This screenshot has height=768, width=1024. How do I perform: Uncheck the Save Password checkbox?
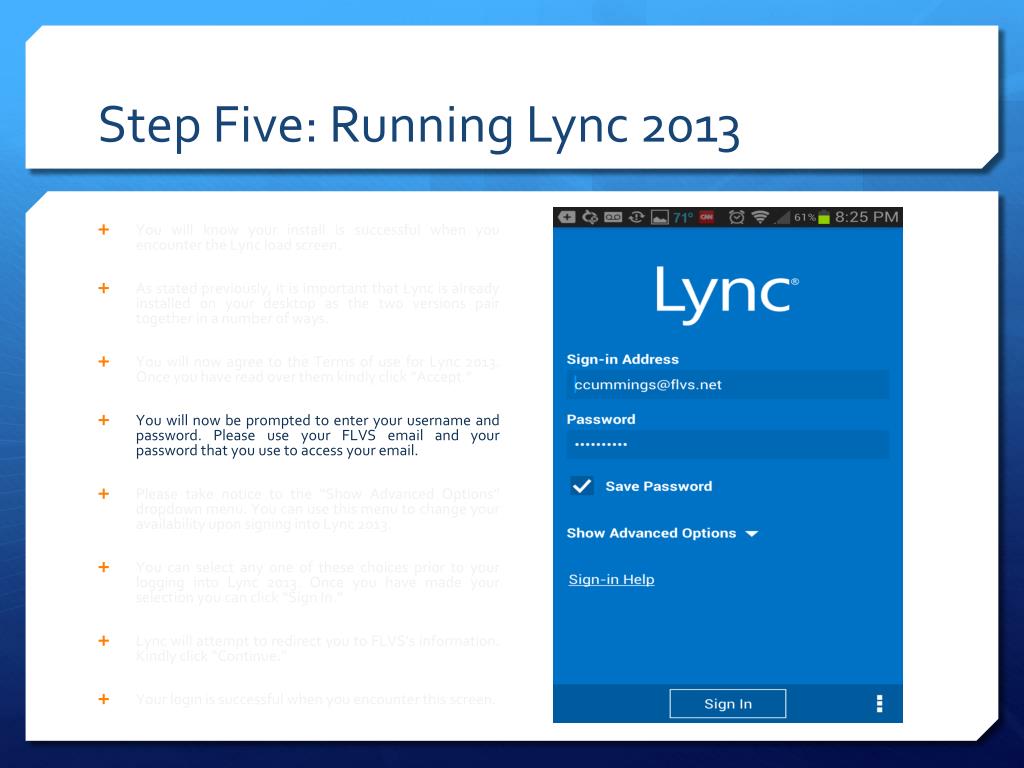point(582,486)
